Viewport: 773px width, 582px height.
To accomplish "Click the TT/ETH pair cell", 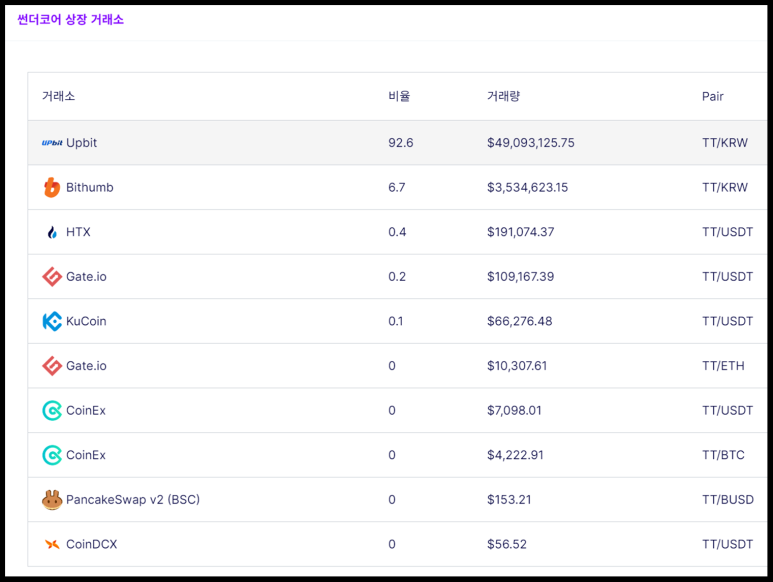I will pos(723,366).
